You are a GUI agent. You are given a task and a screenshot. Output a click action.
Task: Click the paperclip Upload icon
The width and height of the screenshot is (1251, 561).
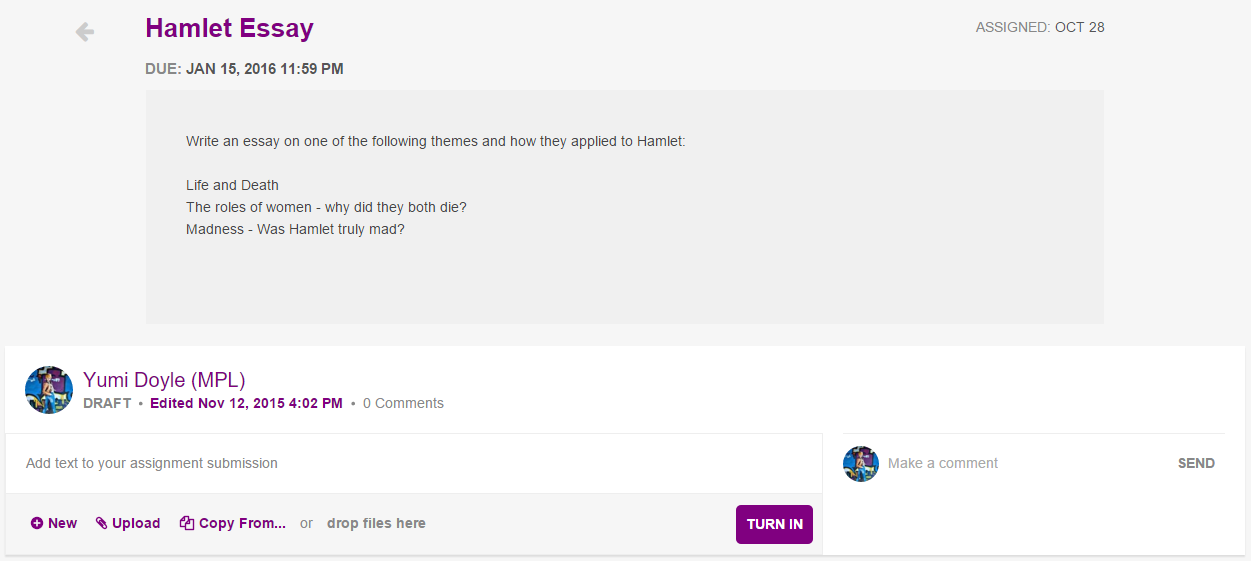101,523
